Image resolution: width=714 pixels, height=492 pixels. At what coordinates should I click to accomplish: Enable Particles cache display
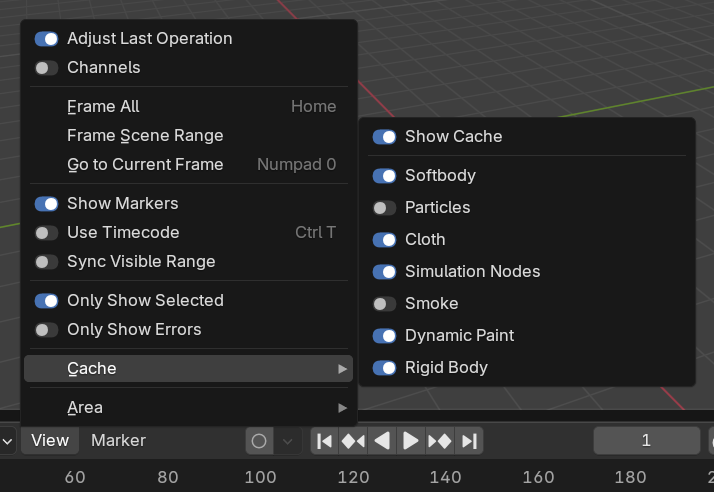click(384, 208)
